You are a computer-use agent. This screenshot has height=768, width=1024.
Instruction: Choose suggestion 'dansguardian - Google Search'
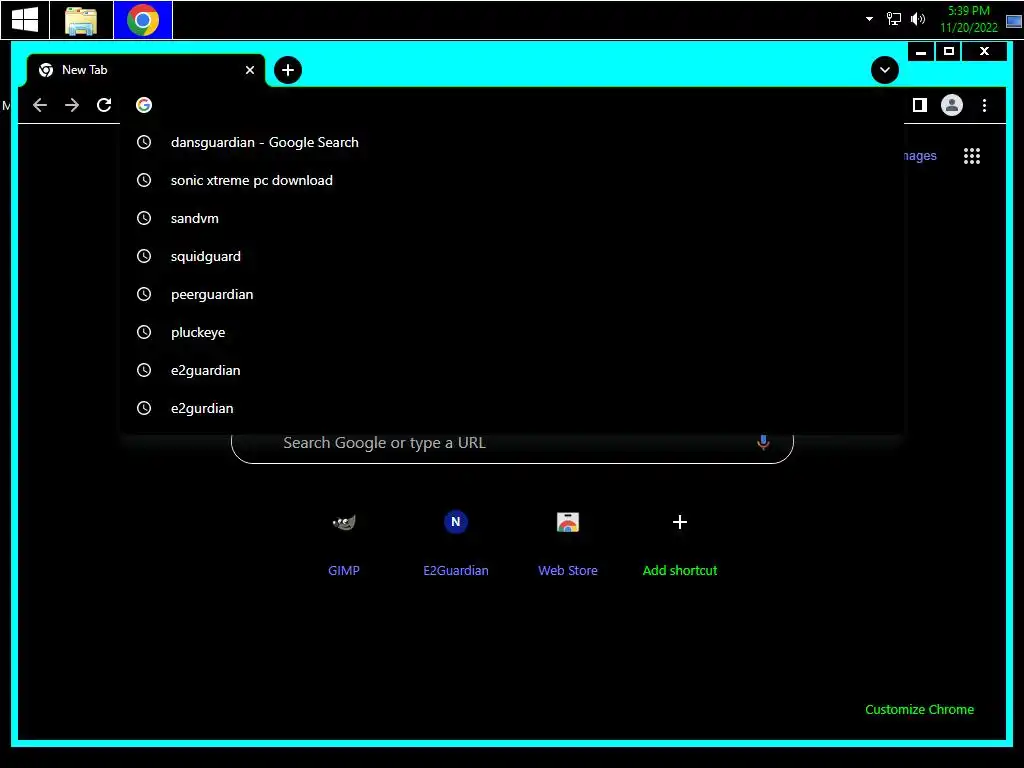512,142
